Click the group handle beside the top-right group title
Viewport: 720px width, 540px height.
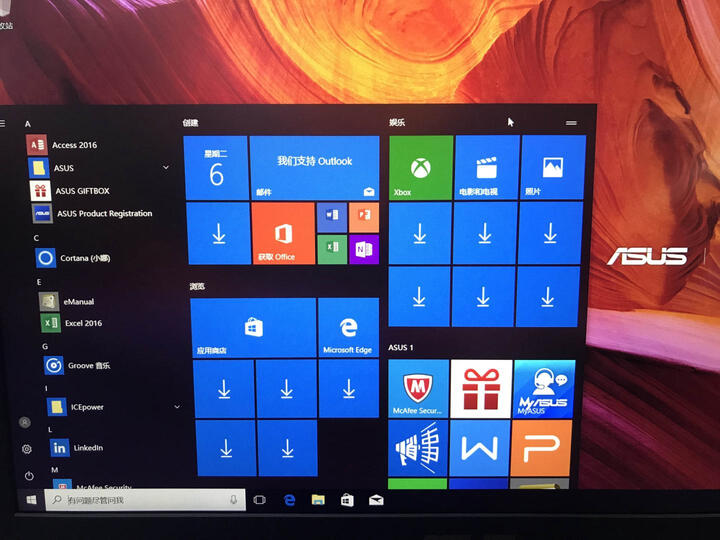coord(571,123)
